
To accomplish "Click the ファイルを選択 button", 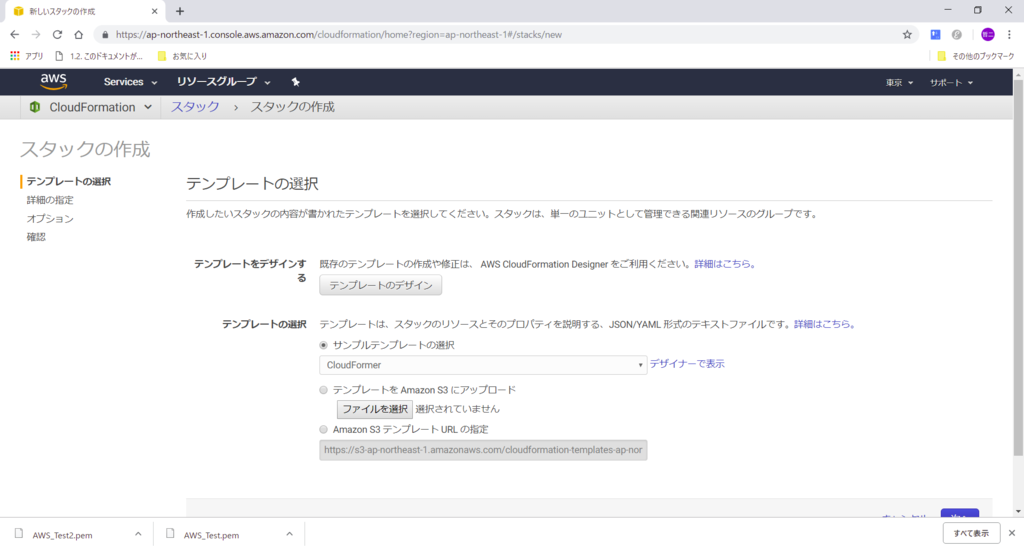I will (x=375, y=409).
